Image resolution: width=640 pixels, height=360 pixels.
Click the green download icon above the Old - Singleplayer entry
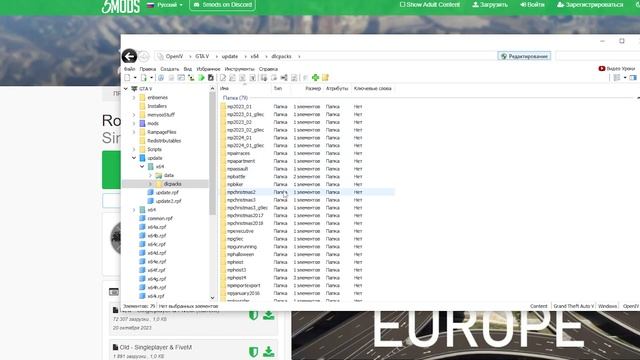coord(269,315)
